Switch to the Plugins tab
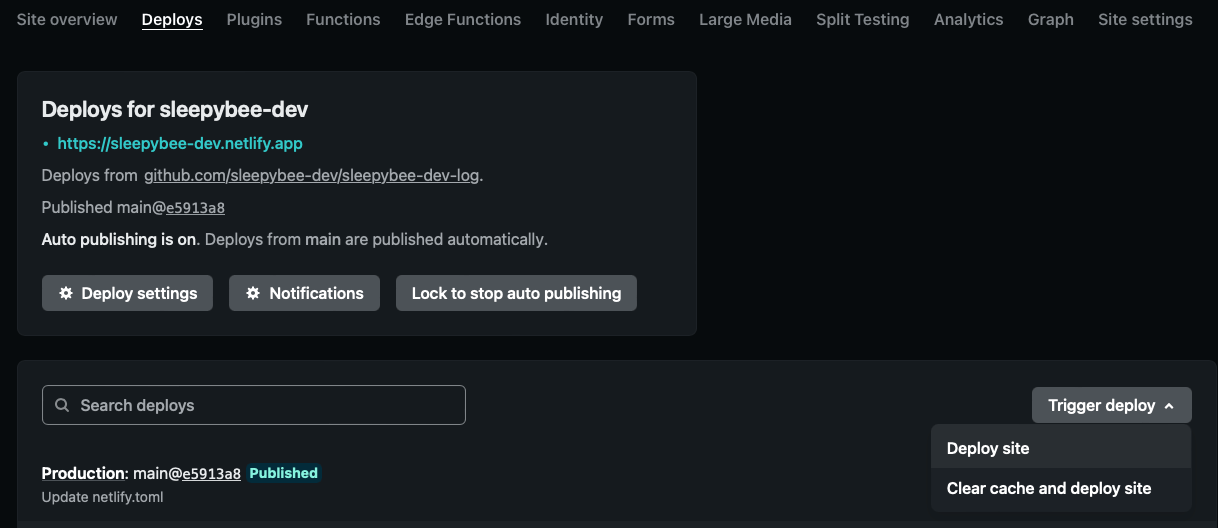The width and height of the screenshot is (1218, 528). [x=254, y=19]
